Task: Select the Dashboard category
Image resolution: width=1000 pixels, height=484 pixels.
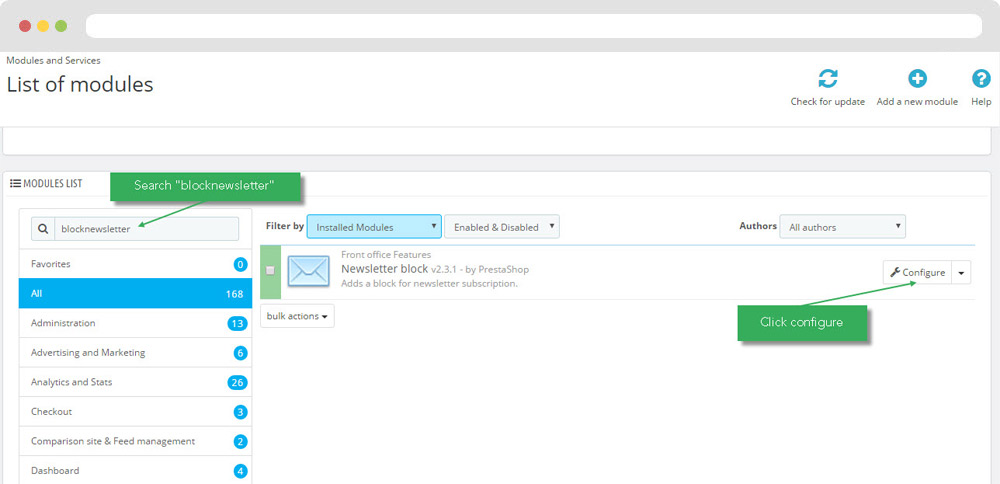Action: [135, 471]
